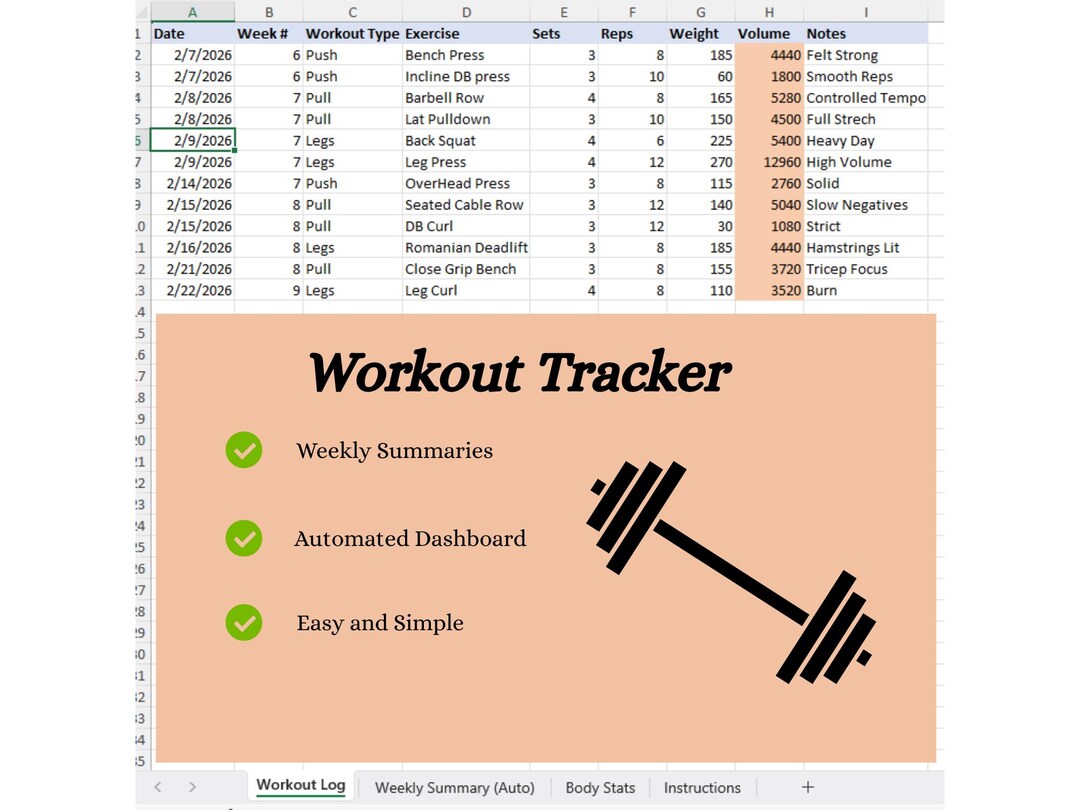Open the Instructions sheet tab
Screen dimensions: 1080x810
(x=702, y=787)
